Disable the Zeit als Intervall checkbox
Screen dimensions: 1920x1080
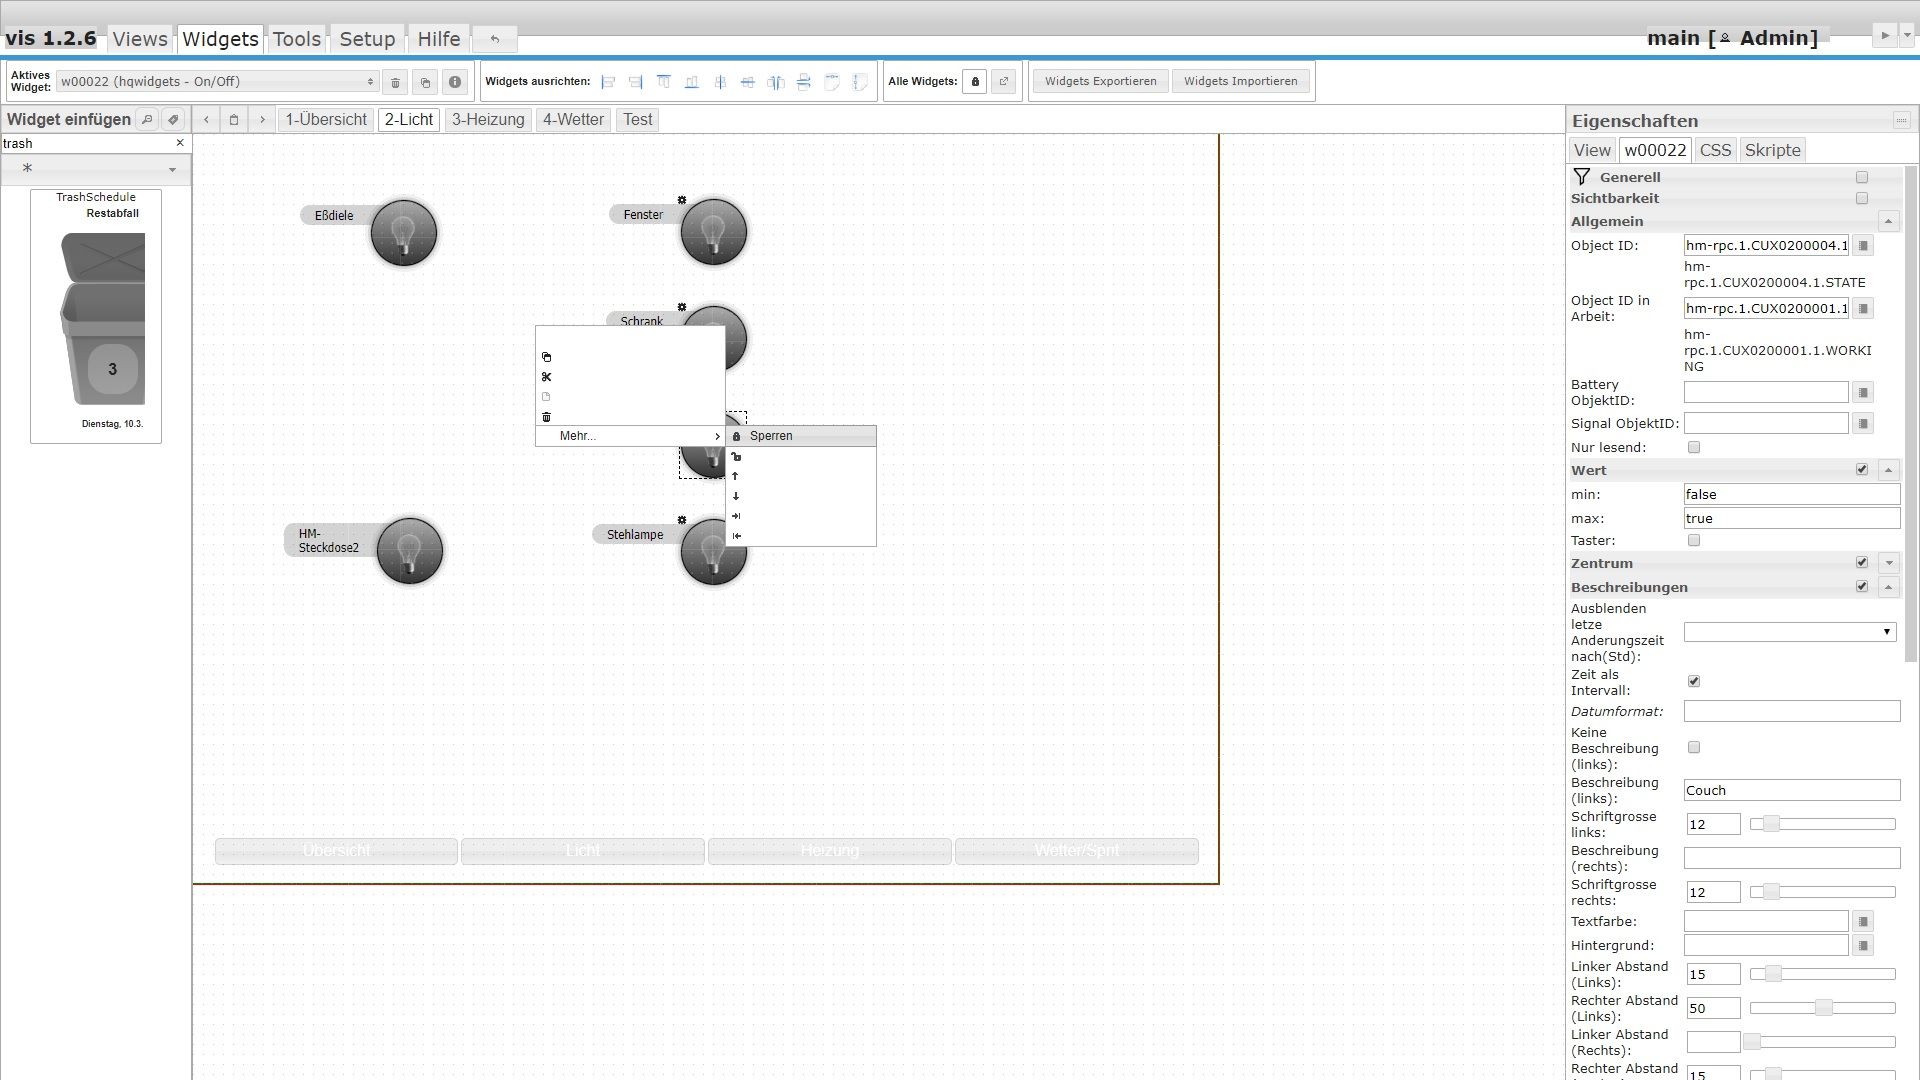click(1694, 681)
